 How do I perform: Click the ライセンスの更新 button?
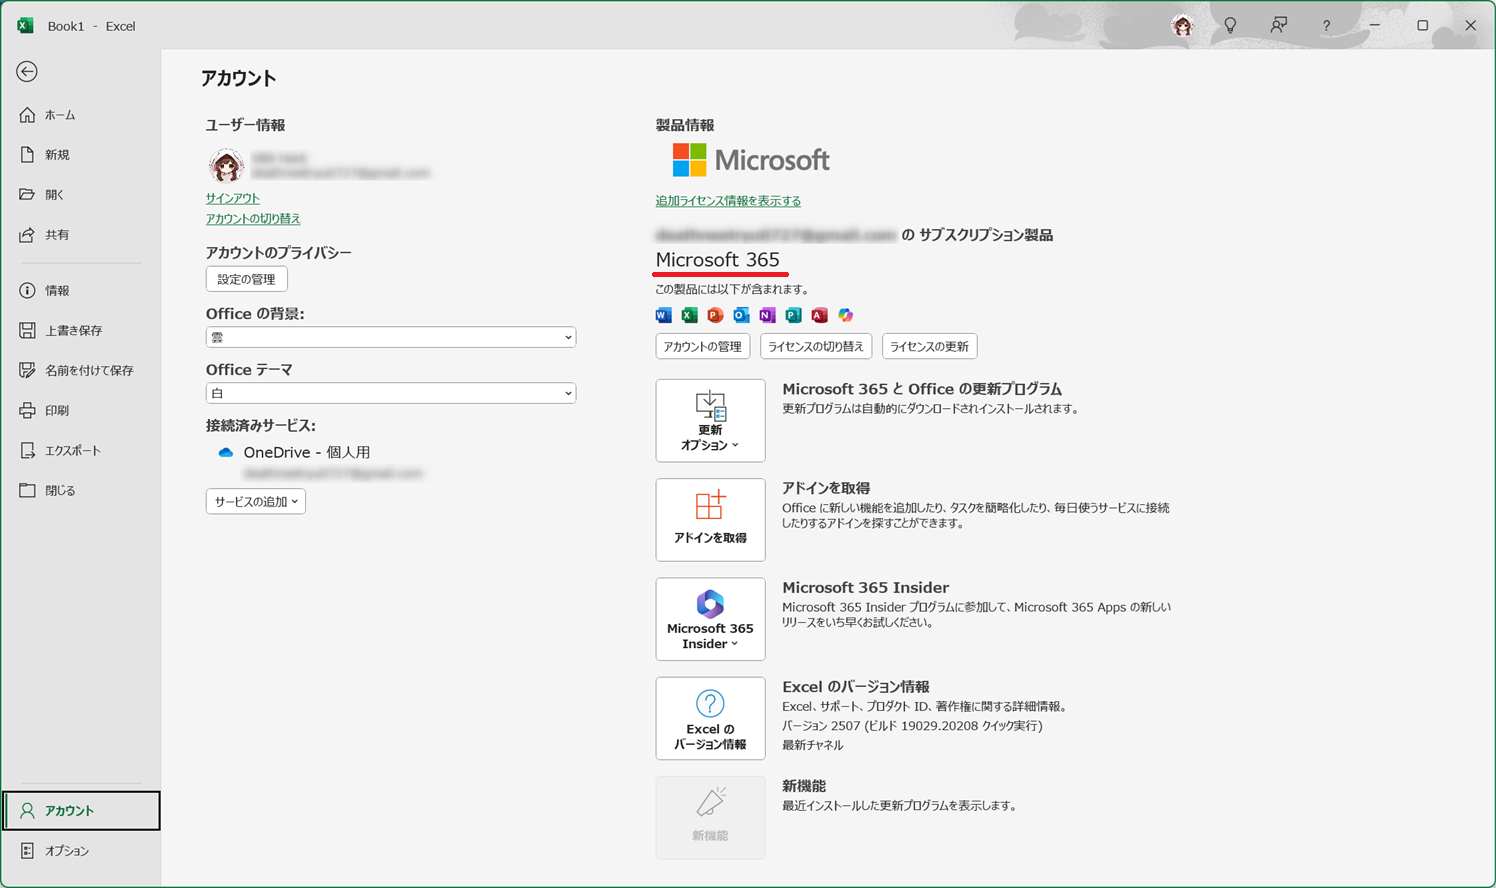click(x=930, y=346)
